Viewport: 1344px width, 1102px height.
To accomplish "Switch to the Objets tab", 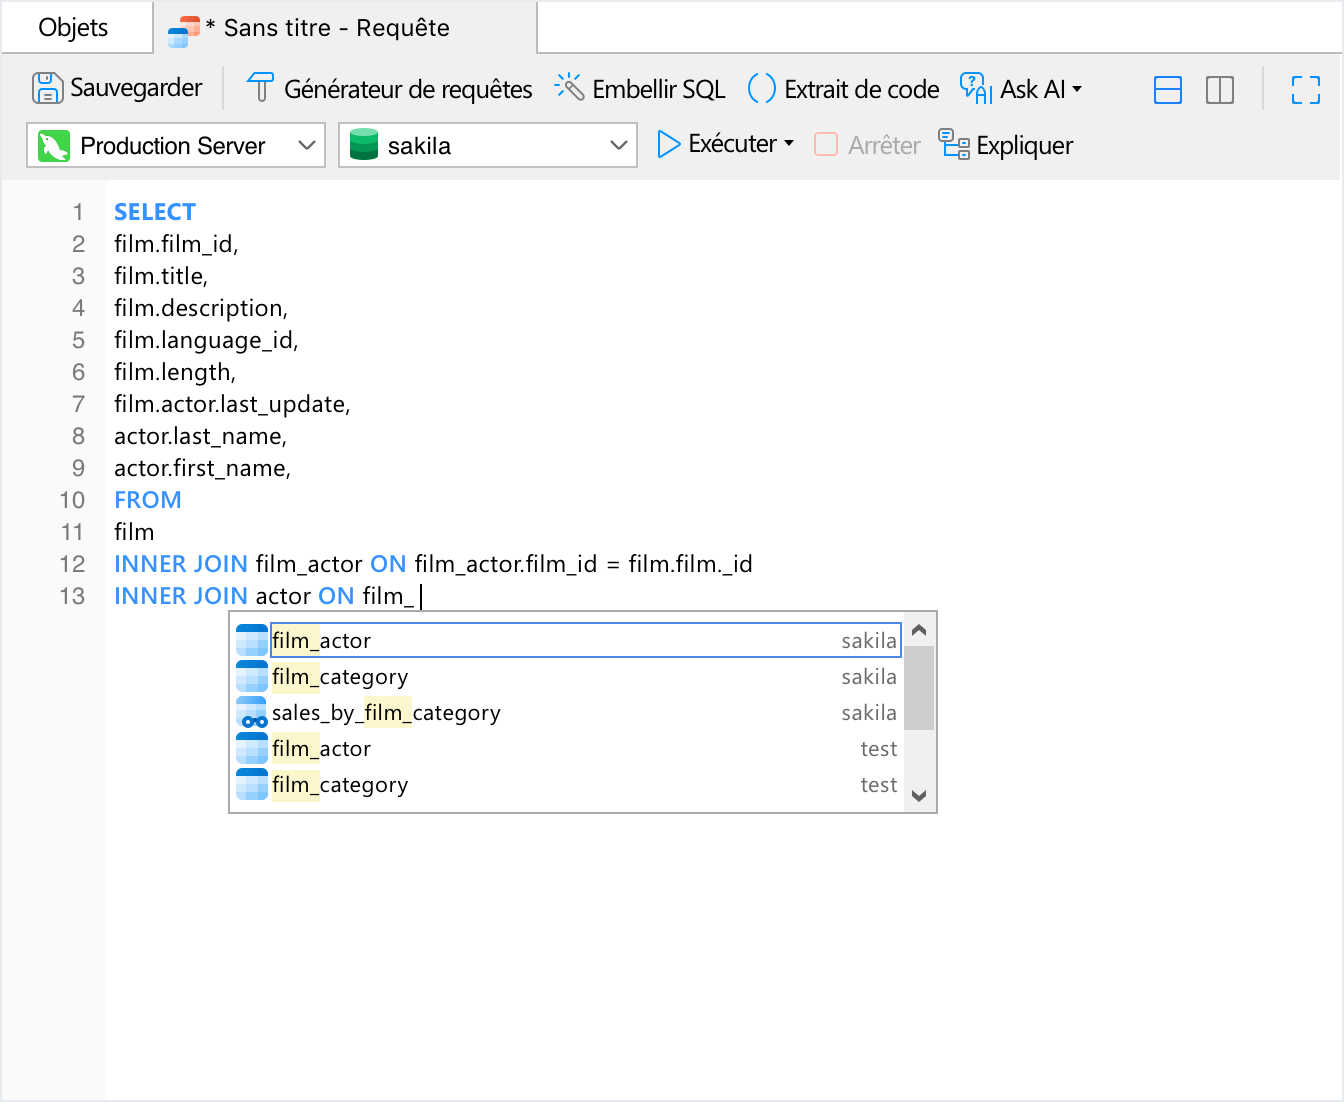I will click(73, 28).
